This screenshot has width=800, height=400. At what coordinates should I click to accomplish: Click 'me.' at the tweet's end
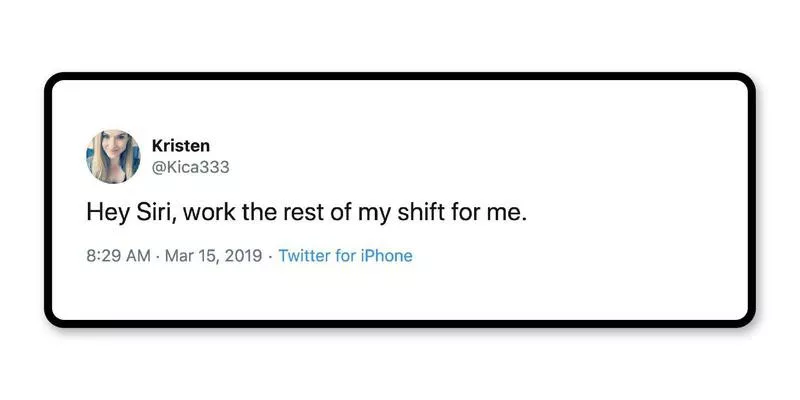pyautogui.click(x=507, y=214)
